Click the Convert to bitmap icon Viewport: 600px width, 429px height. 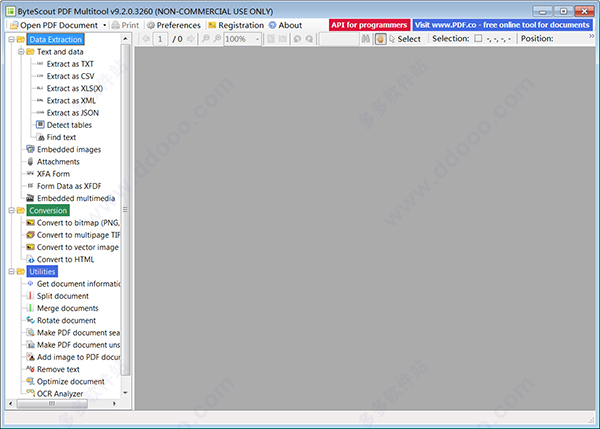(30, 223)
